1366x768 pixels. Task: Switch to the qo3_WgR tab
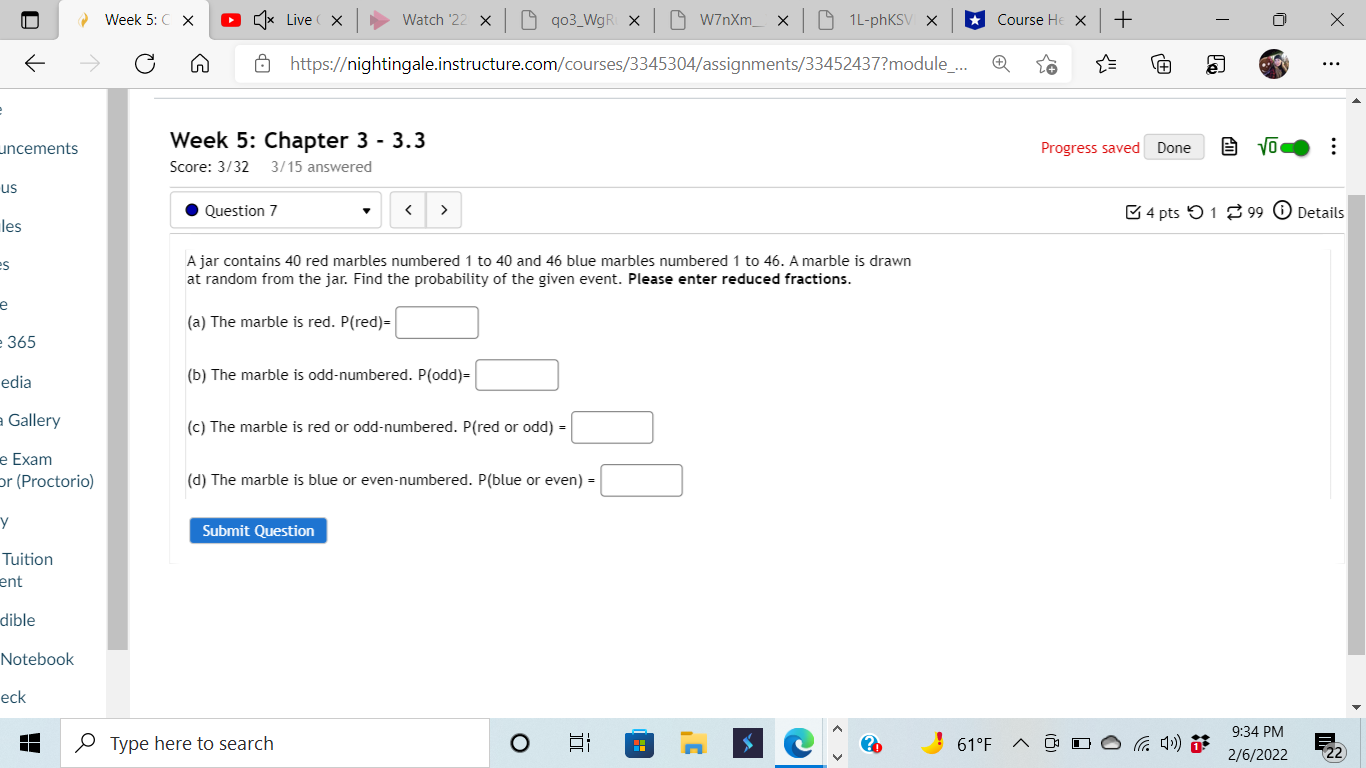[x=578, y=20]
